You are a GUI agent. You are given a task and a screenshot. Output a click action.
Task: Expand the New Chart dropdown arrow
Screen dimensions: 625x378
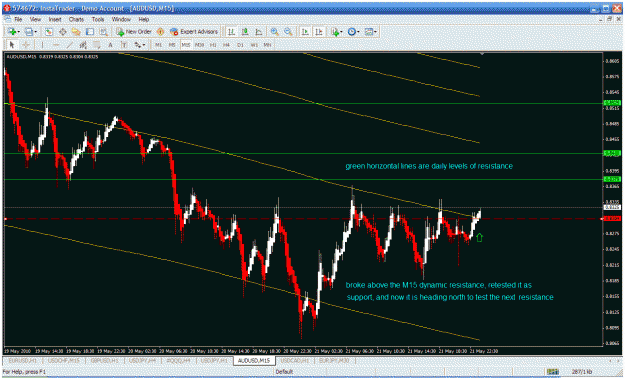point(18,32)
